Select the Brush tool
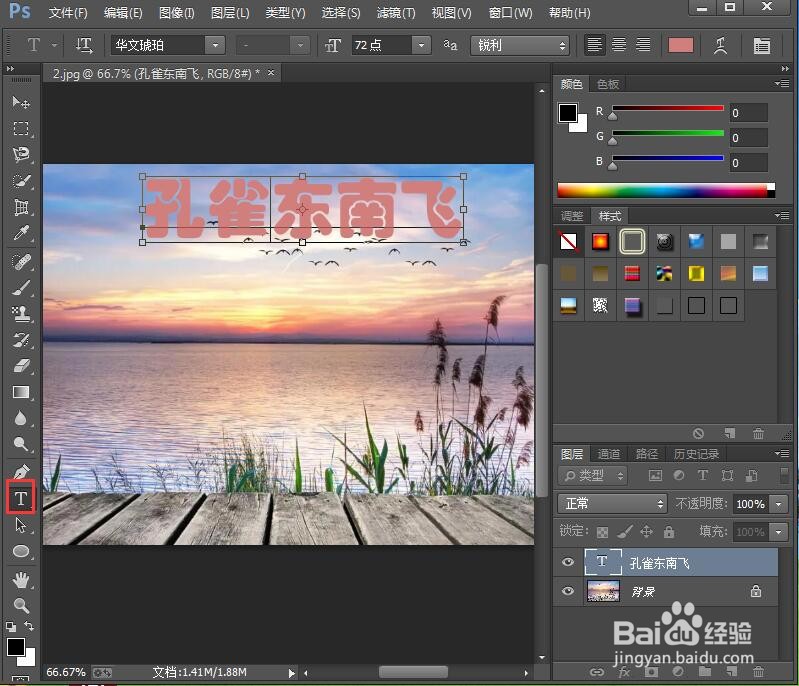Viewport: 799px width, 686px height. point(20,288)
